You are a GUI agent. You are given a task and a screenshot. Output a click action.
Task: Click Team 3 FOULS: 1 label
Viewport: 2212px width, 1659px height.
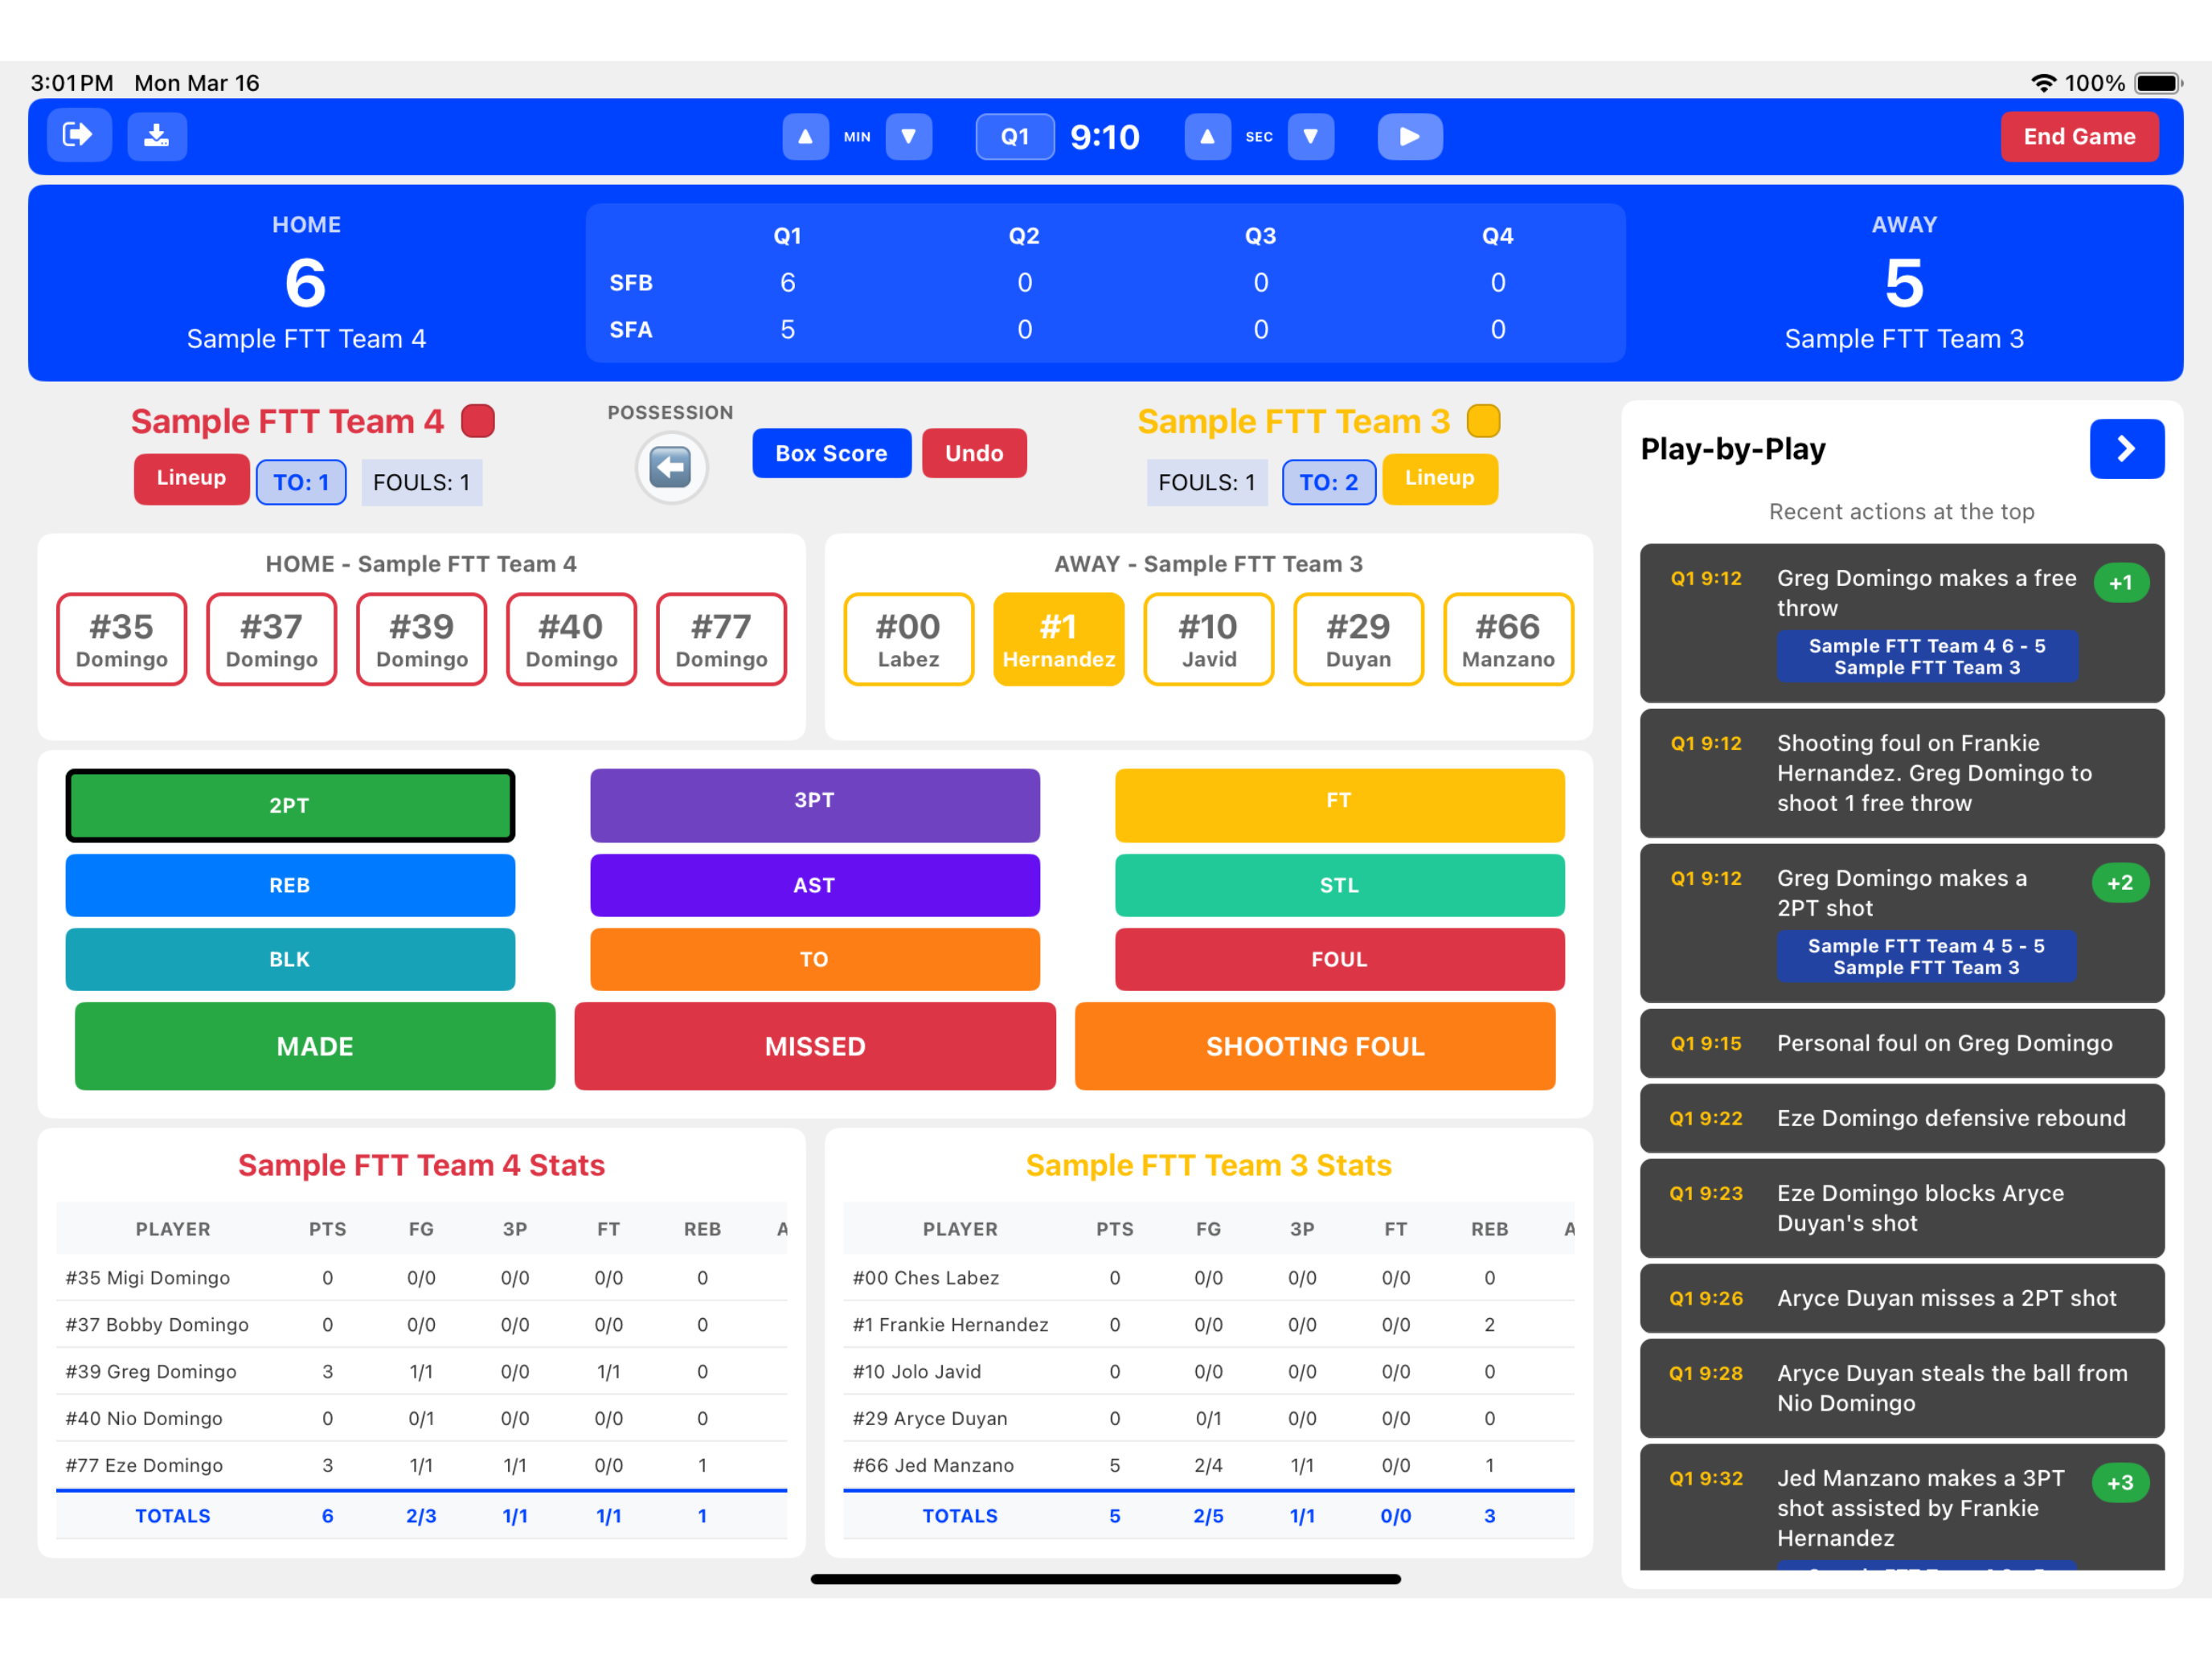[1207, 482]
